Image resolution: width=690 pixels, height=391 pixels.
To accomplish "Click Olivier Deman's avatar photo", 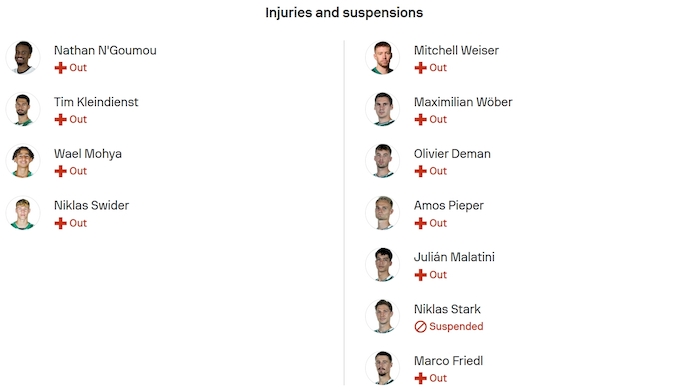I will [382, 161].
